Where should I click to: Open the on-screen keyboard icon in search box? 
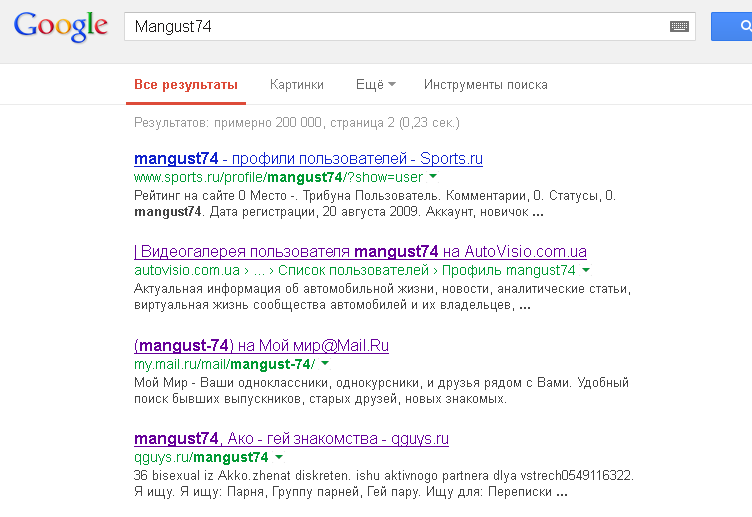click(679, 26)
